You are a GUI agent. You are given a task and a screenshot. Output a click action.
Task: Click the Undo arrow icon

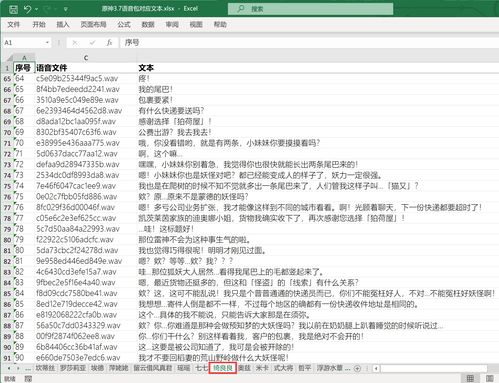click(27, 9)
